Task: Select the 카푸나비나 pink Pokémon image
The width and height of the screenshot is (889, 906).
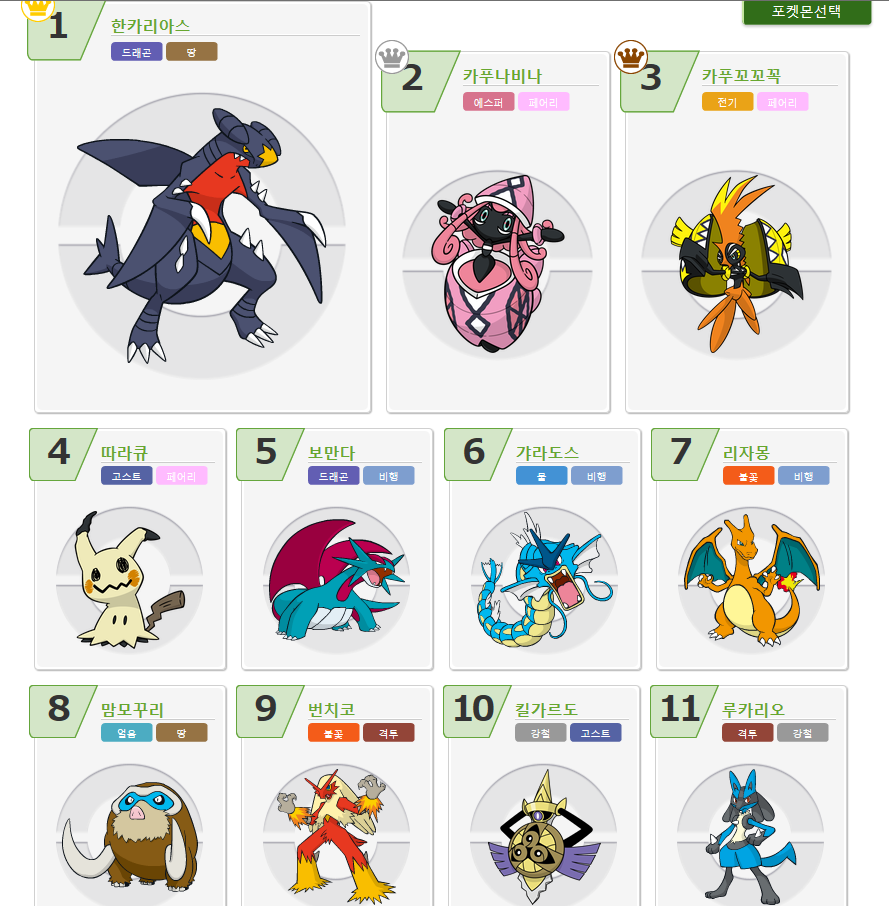Action: (497, 264)
